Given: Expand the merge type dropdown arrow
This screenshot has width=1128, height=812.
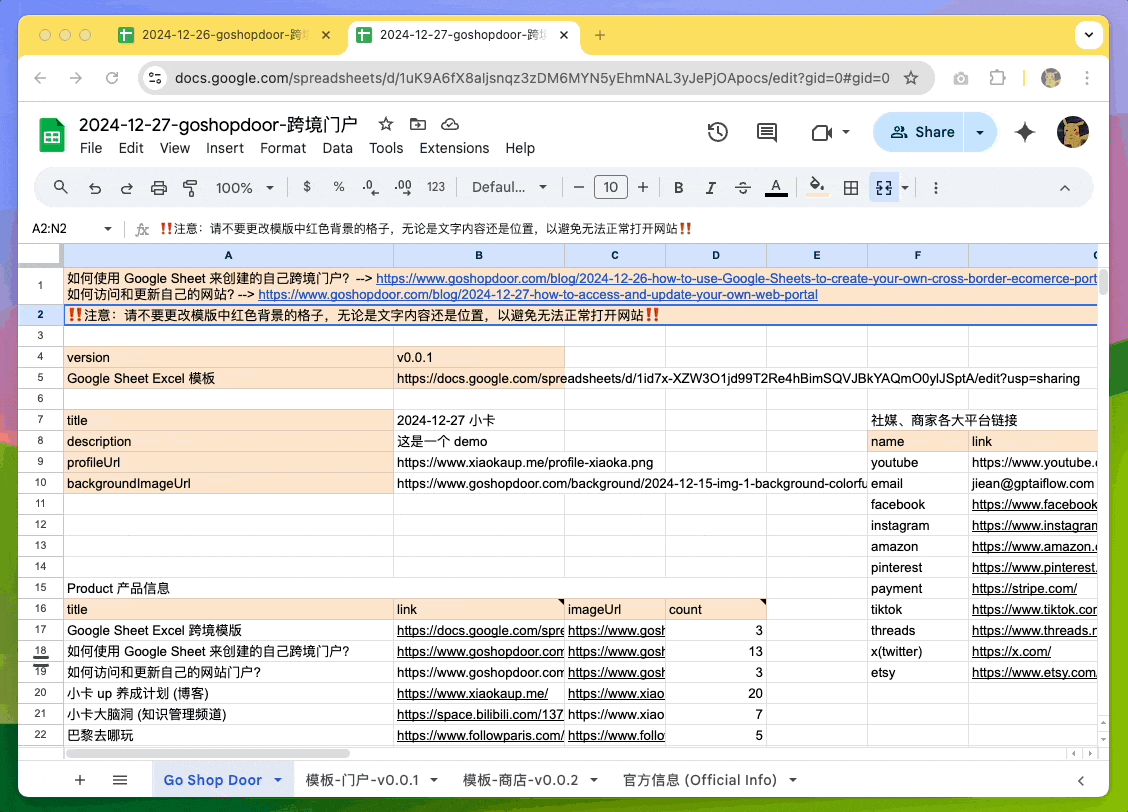Looking at the screenshot, I should coord(905,188).
